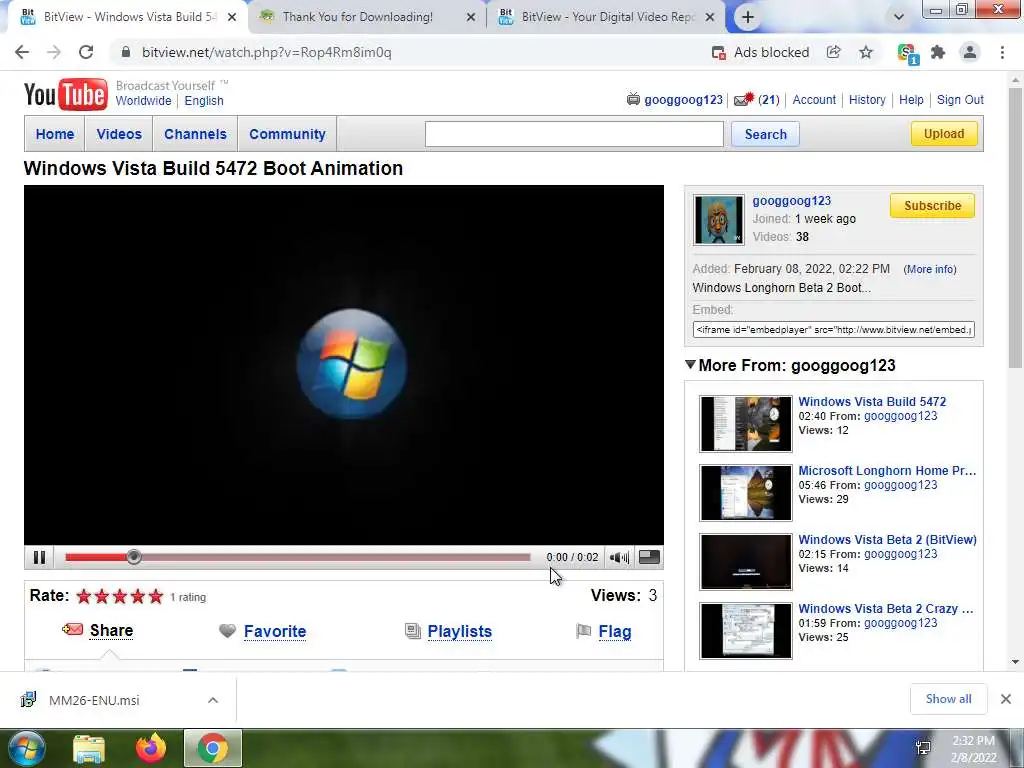Close the Thank You for Downloading tab

pos(471,17)
